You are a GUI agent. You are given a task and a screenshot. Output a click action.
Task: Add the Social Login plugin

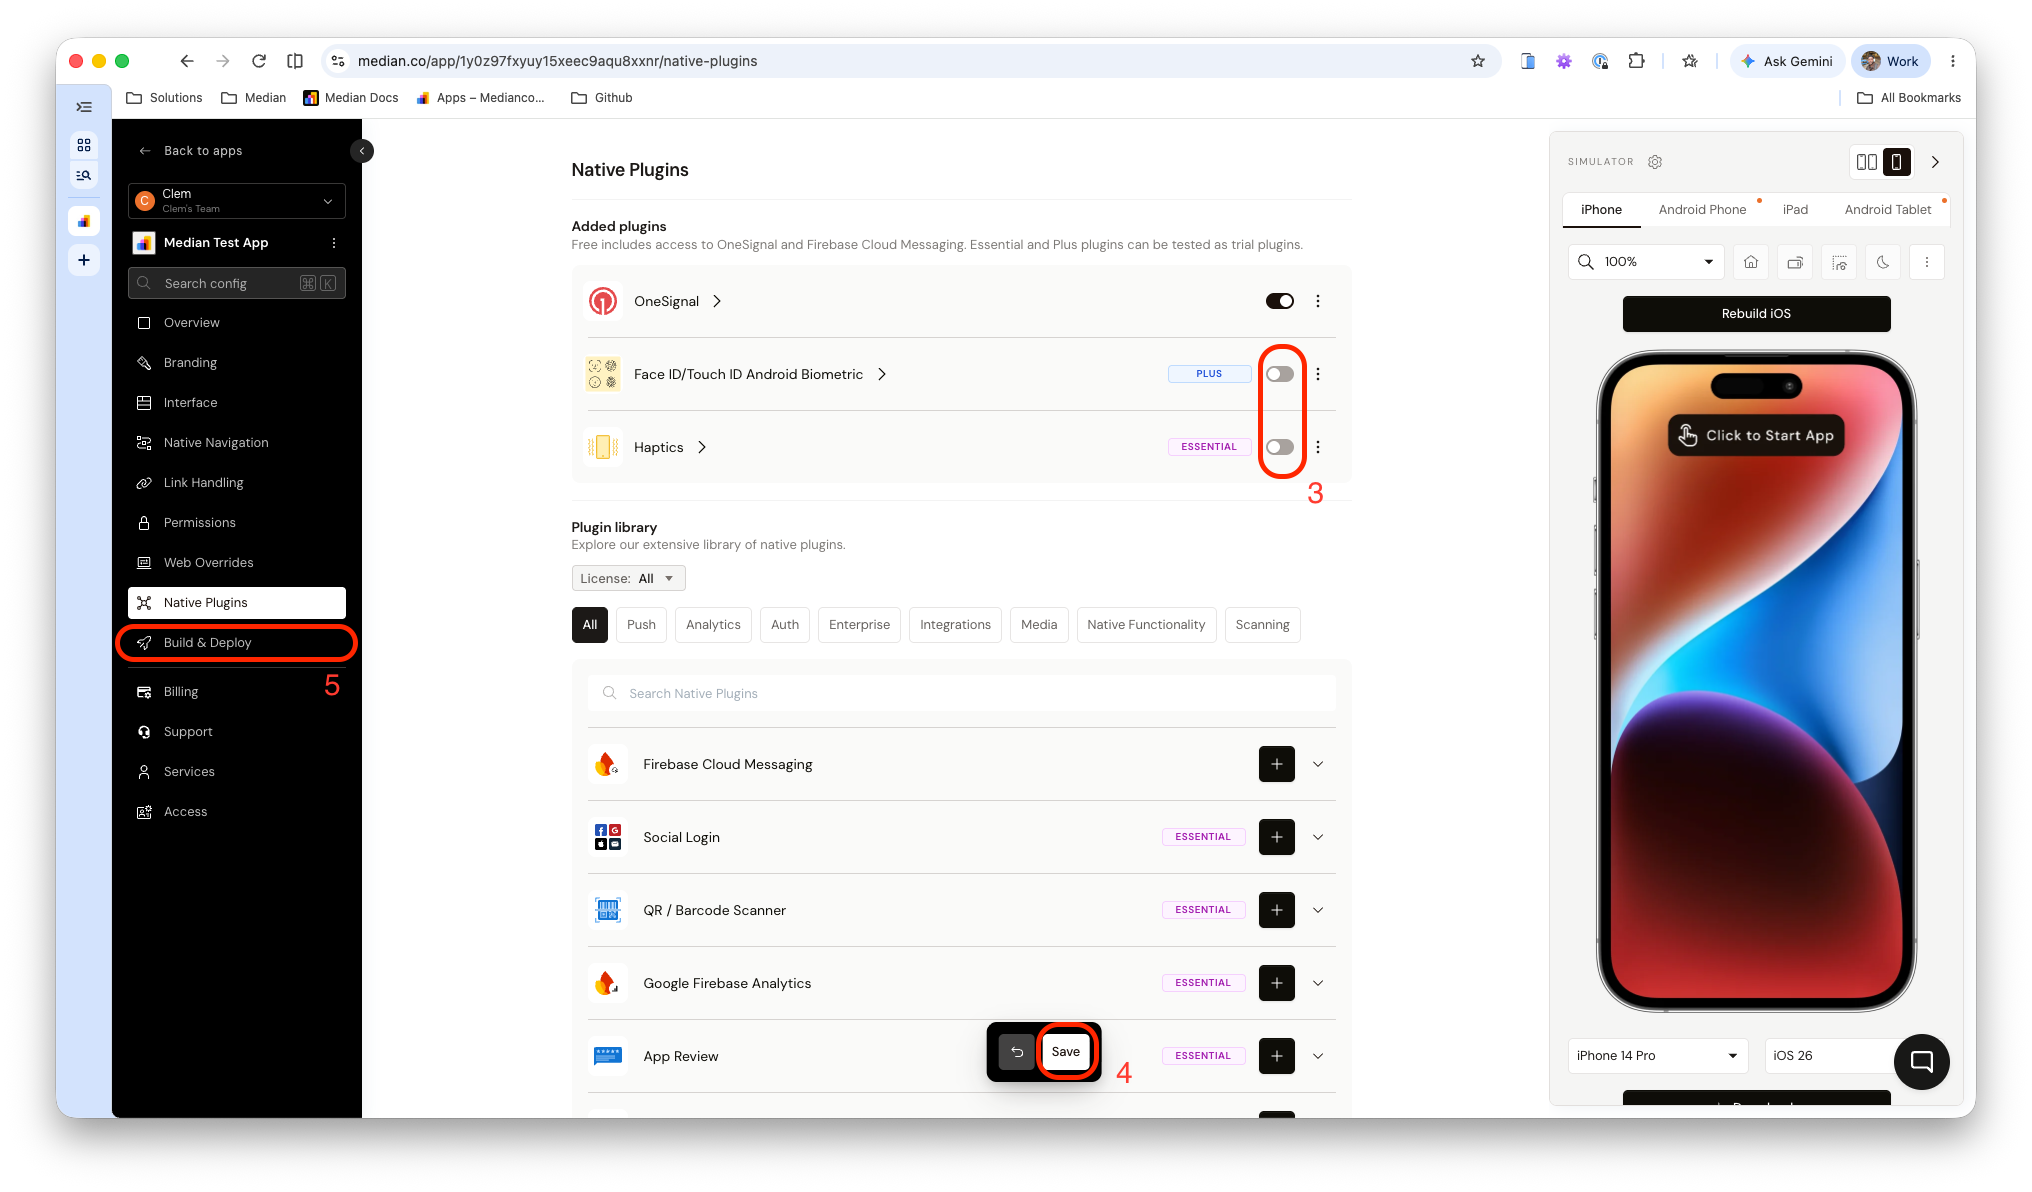click(x=1277, y=837)
